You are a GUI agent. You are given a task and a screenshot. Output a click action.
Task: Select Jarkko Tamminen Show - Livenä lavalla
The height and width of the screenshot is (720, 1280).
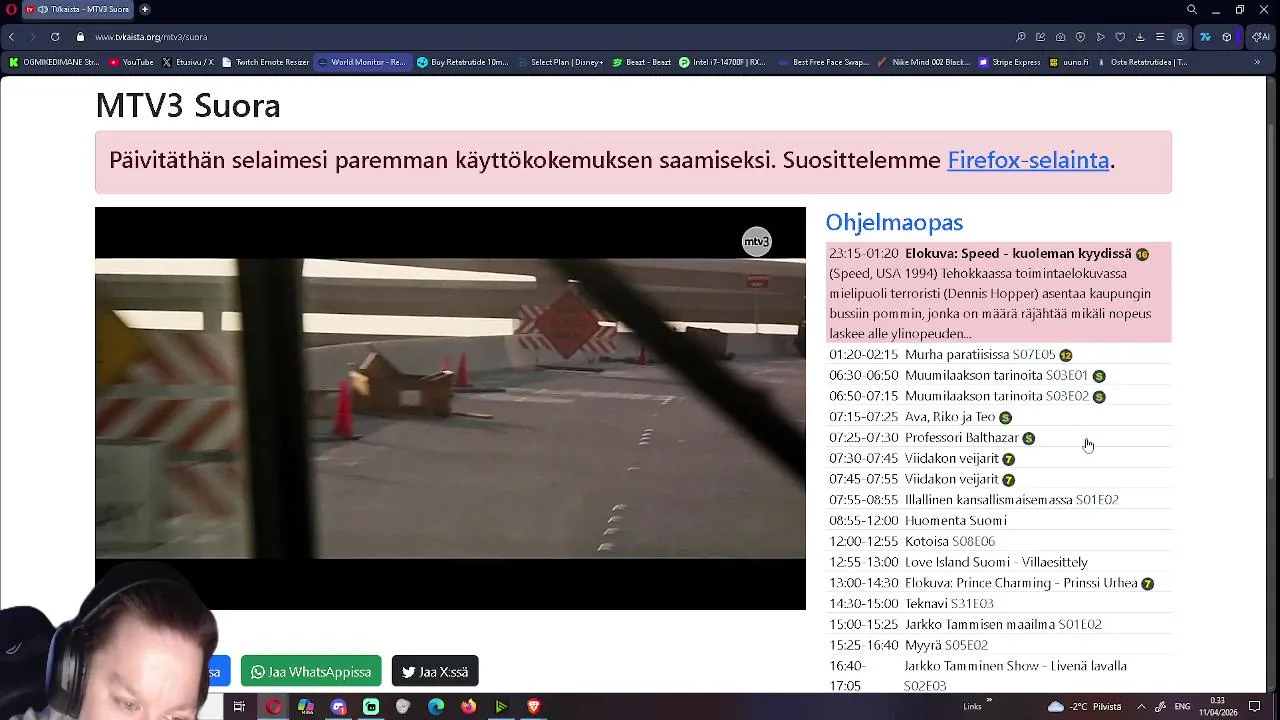point(998,676)
